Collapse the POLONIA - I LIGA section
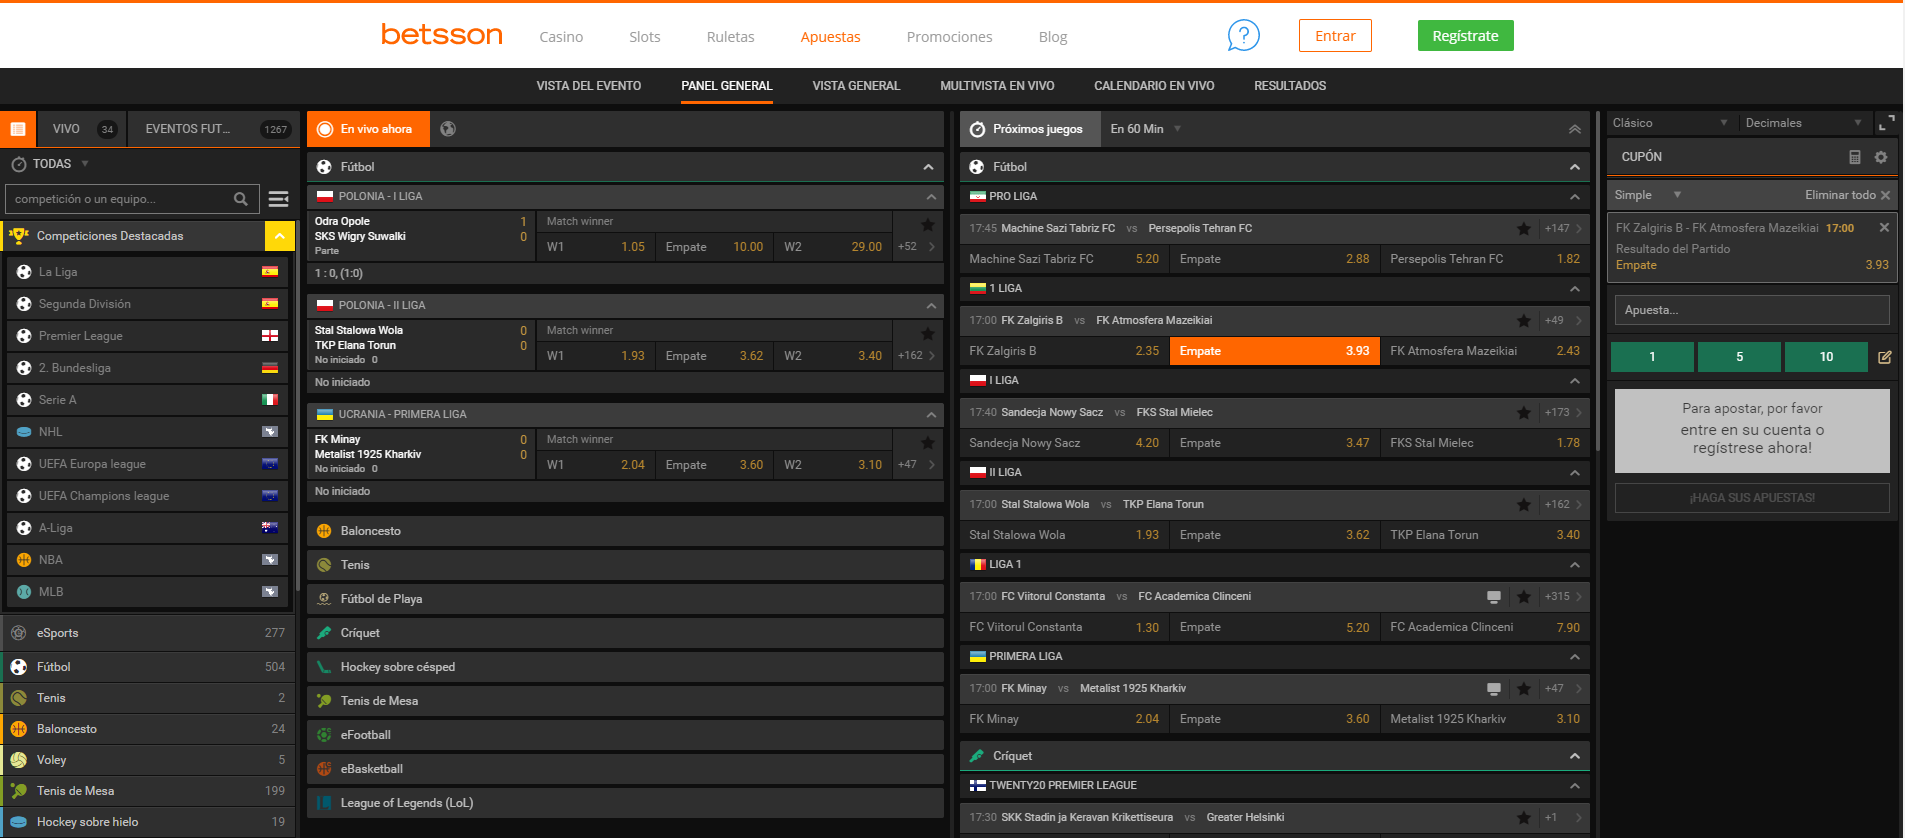Screen dimensions: 1905x838 (x=930, y=197)
